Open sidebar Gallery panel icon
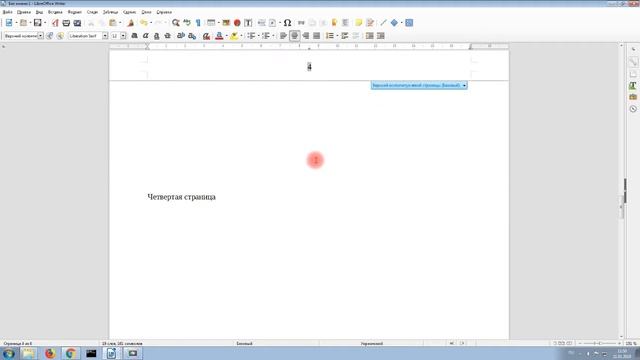Viewport: 640px width, 360px height. (x=633, y=97)
